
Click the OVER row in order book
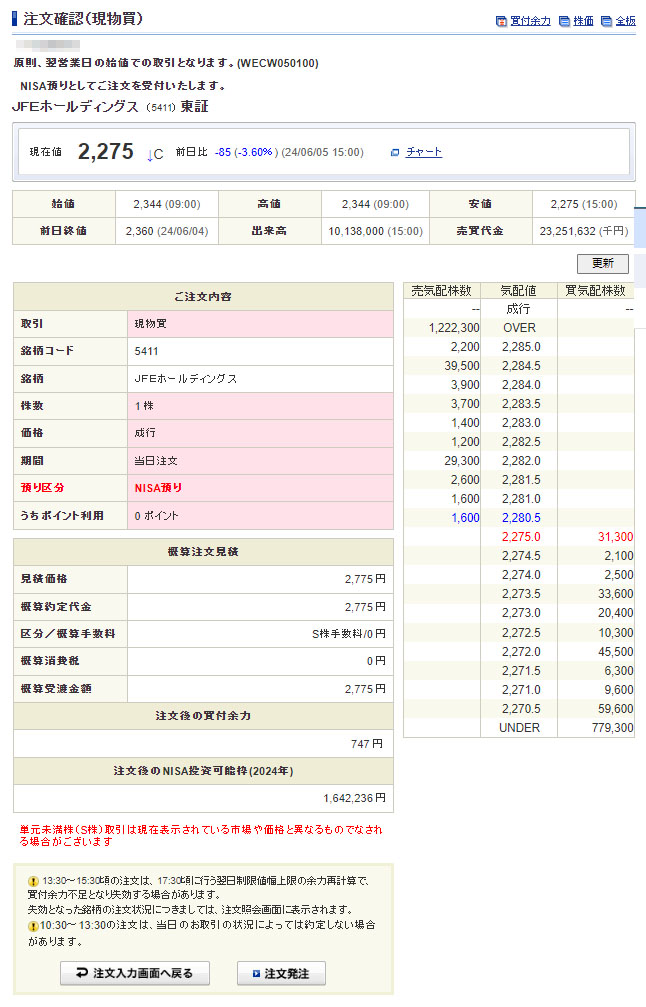click(520, 328)
